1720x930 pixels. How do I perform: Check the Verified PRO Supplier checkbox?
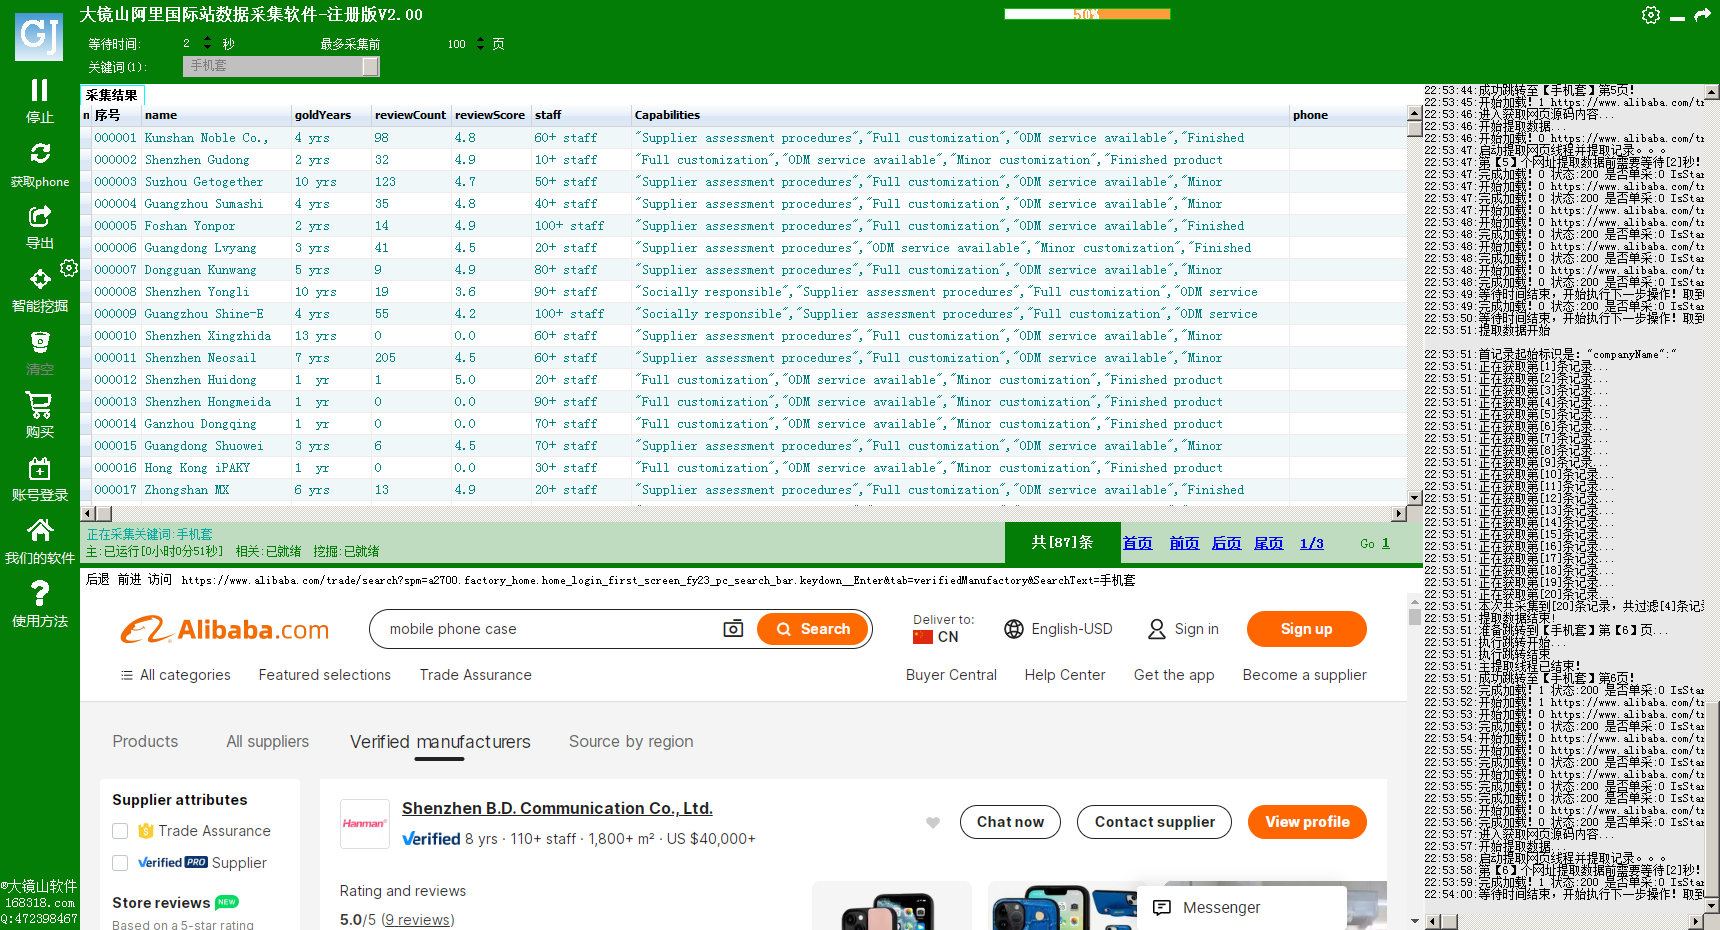point(120,863)
